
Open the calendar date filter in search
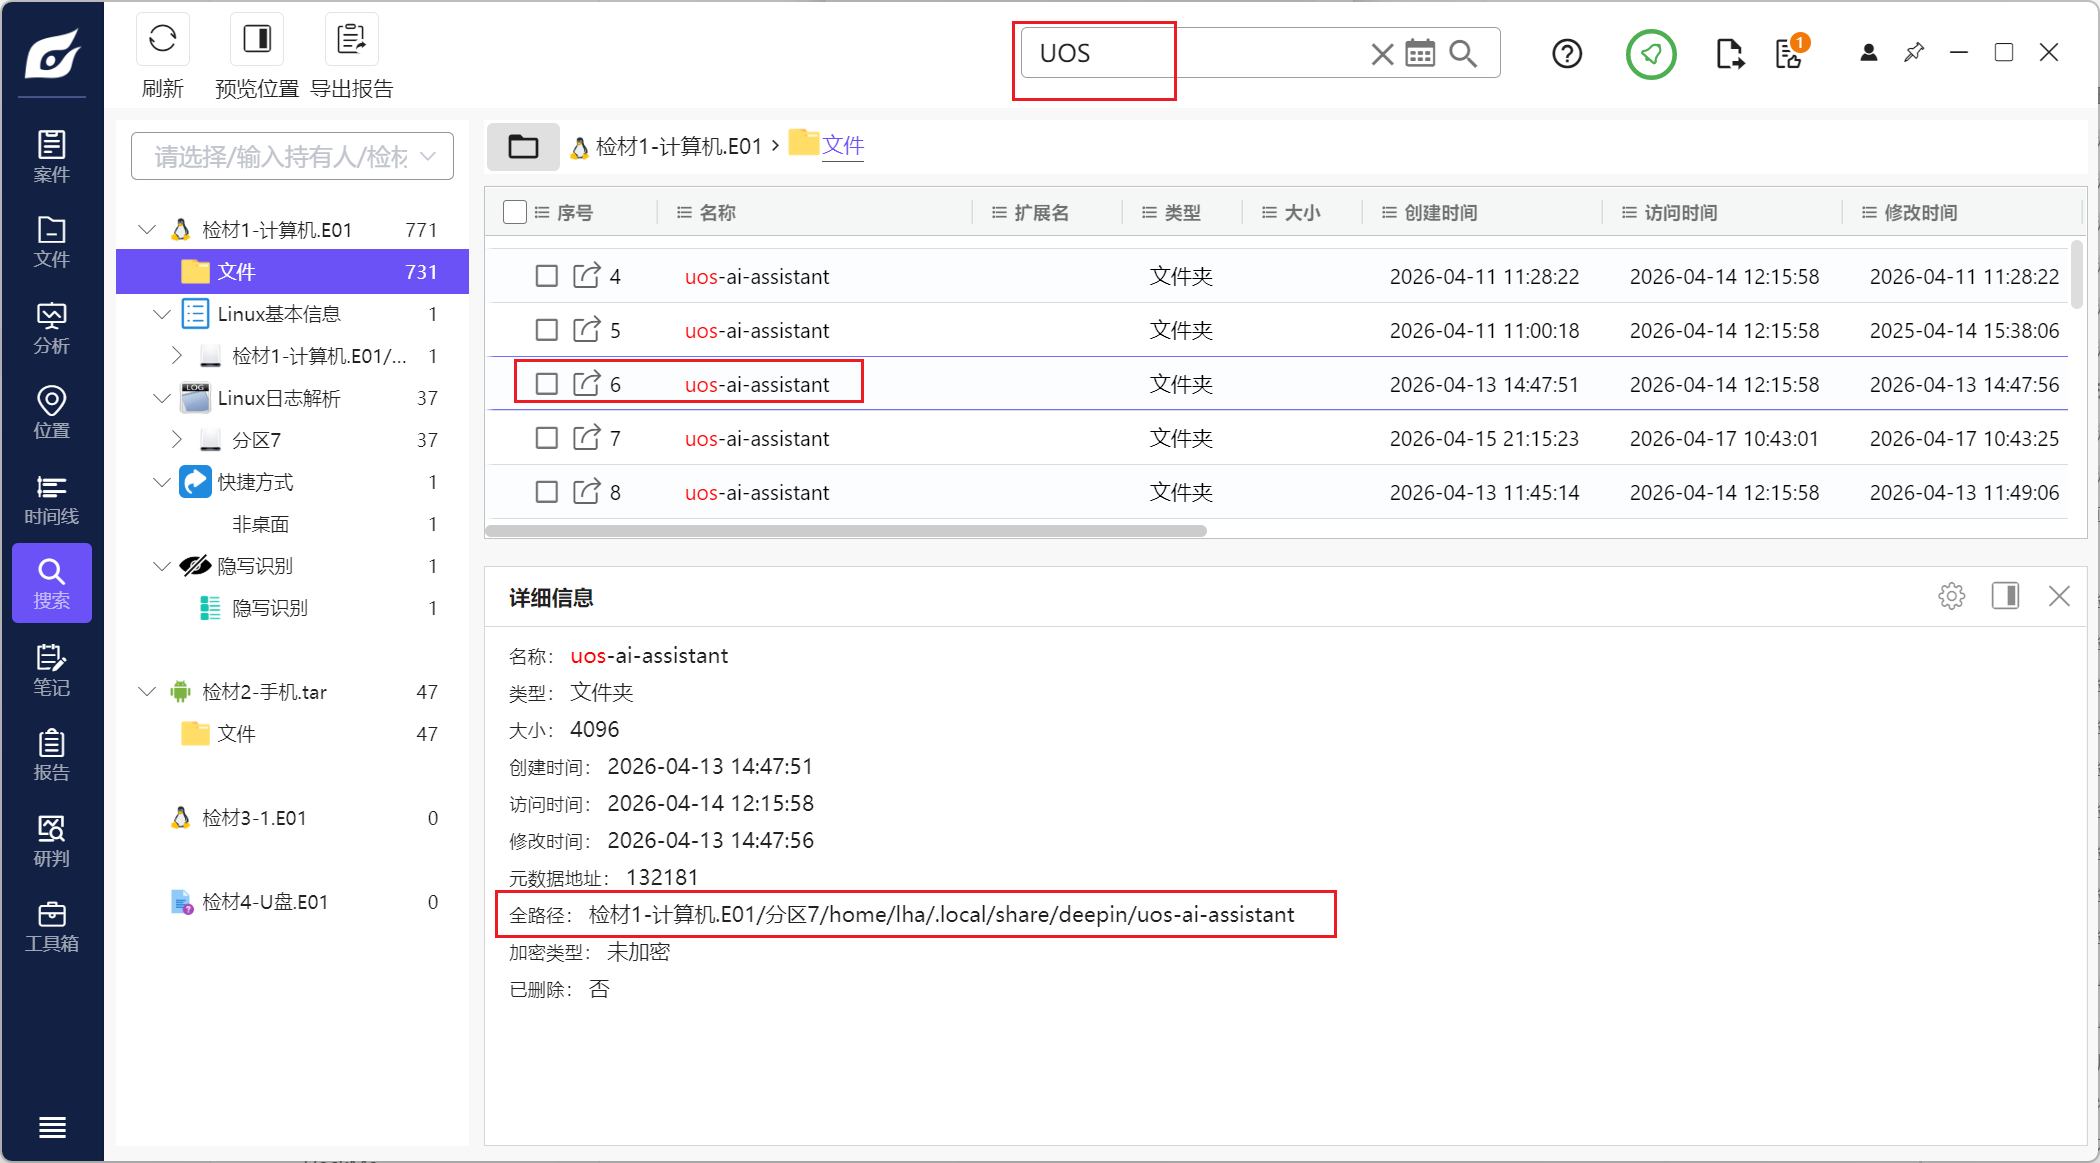(1420, 53)
